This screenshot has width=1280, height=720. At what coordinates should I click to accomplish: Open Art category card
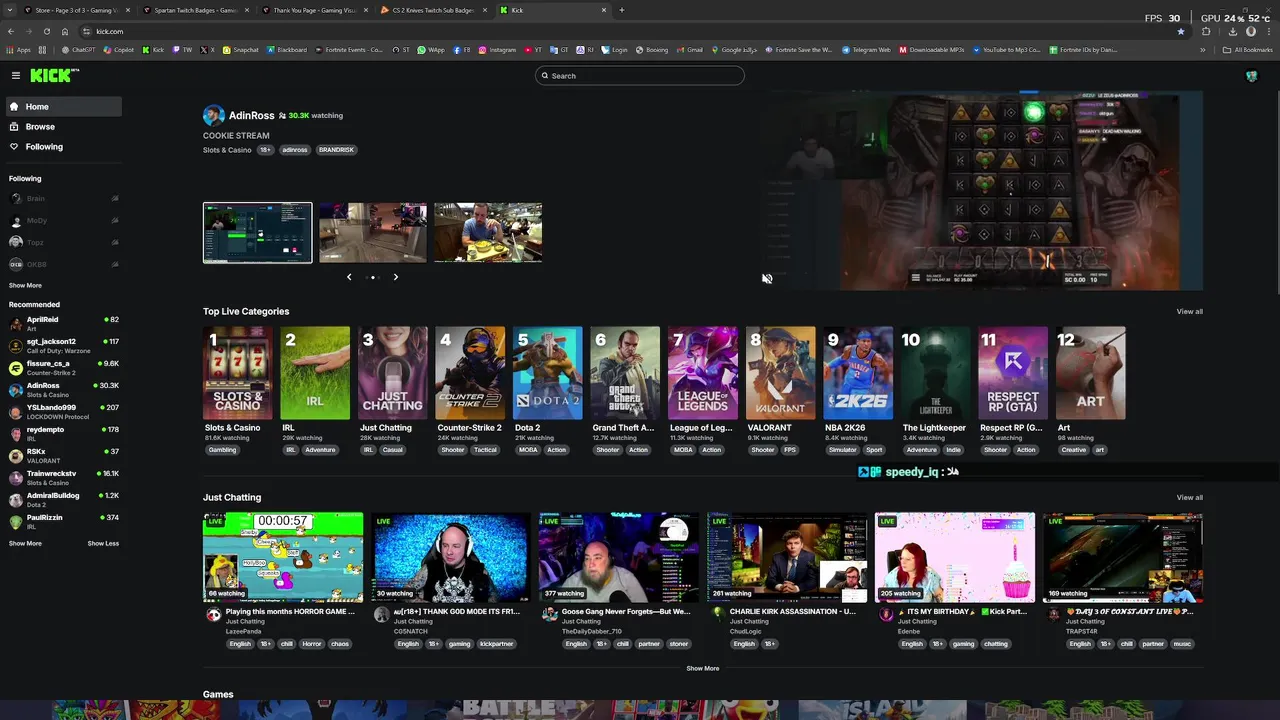click(1090, 373)
